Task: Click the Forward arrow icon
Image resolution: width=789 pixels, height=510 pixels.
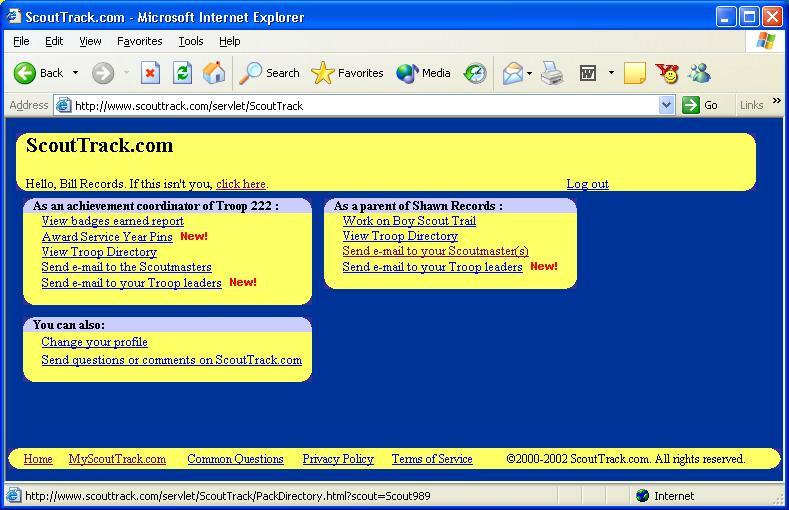Action: point(103,73)
